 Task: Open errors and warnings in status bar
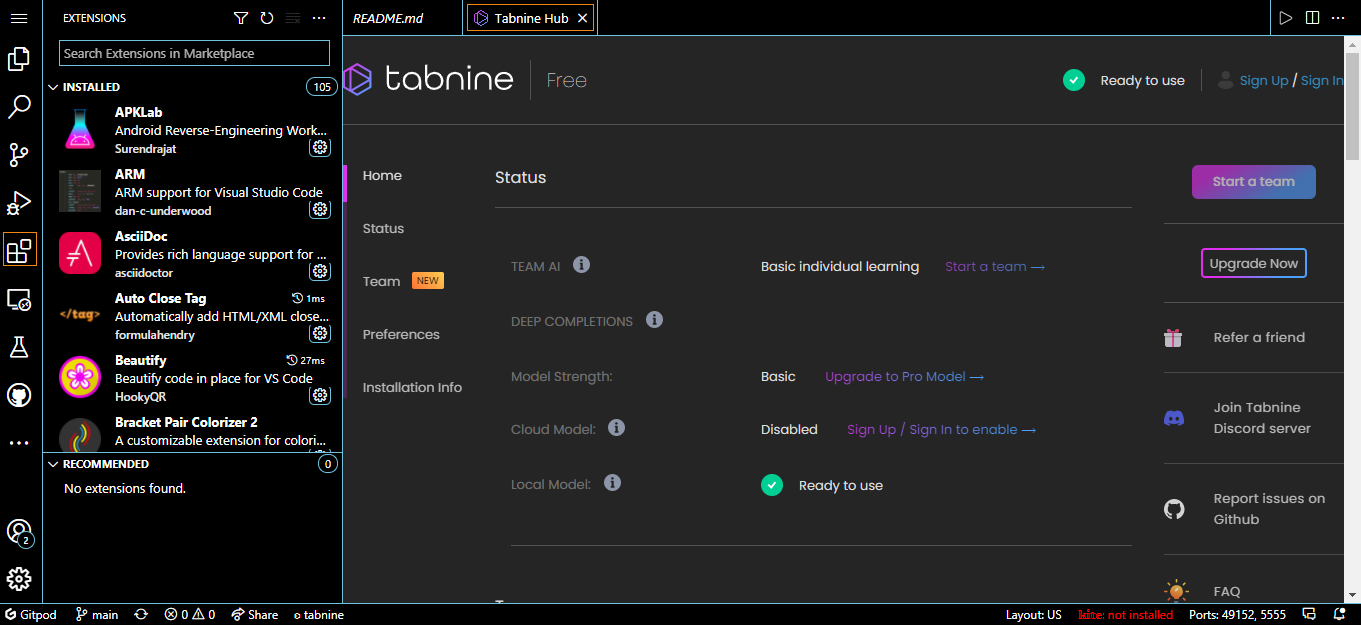[x=190, y=614]
